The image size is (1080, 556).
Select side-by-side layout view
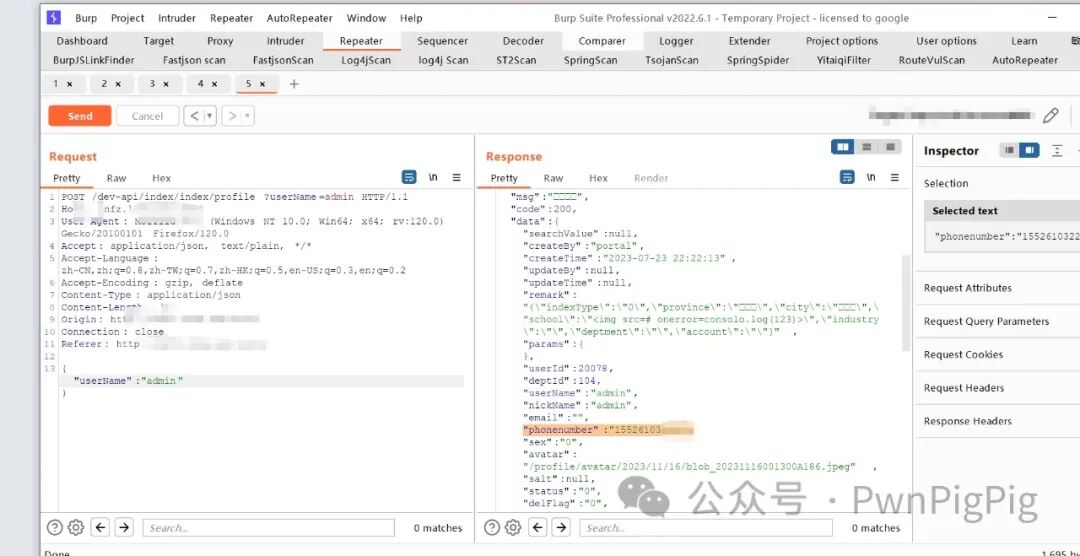pyautogui.click(x=843, y=147)
